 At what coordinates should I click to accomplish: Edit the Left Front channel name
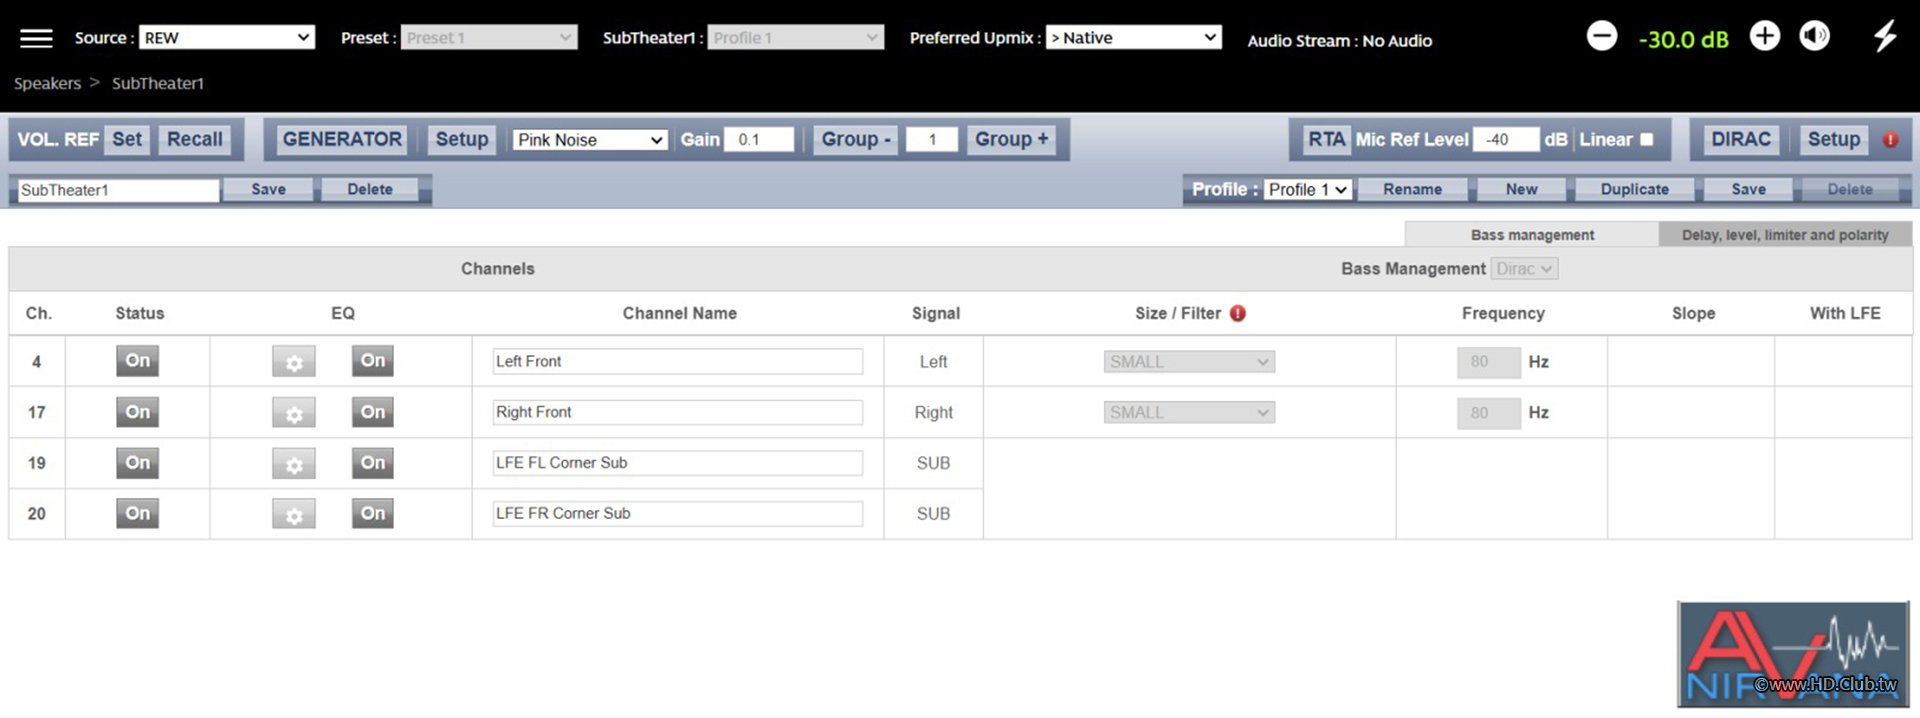(x=678, y=362)
